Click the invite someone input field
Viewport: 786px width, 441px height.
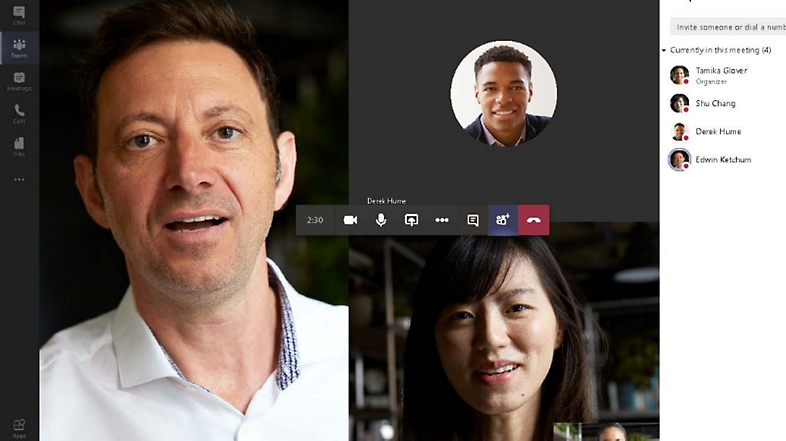(x=728, y=27)
